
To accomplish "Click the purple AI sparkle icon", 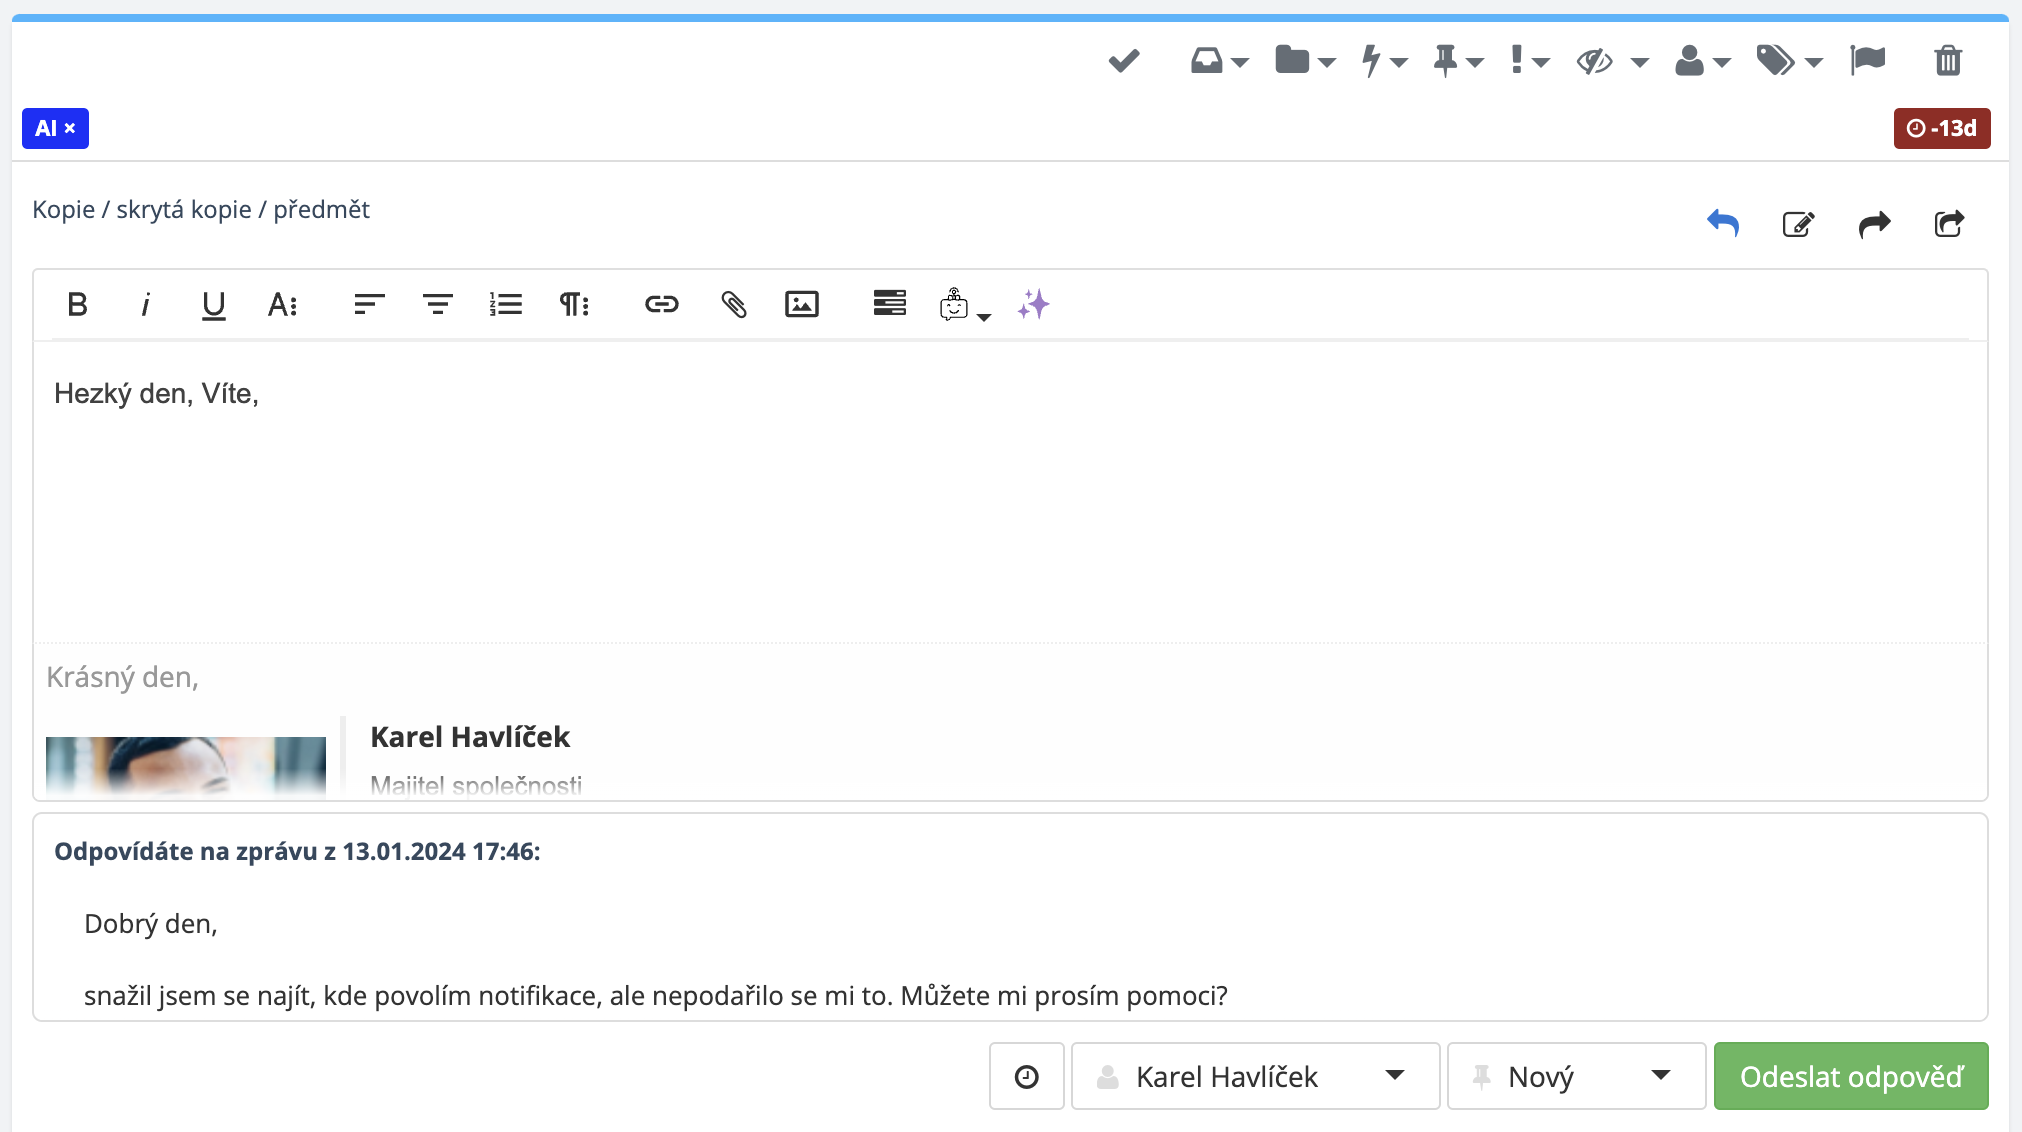I will (x=1033, y=304).
